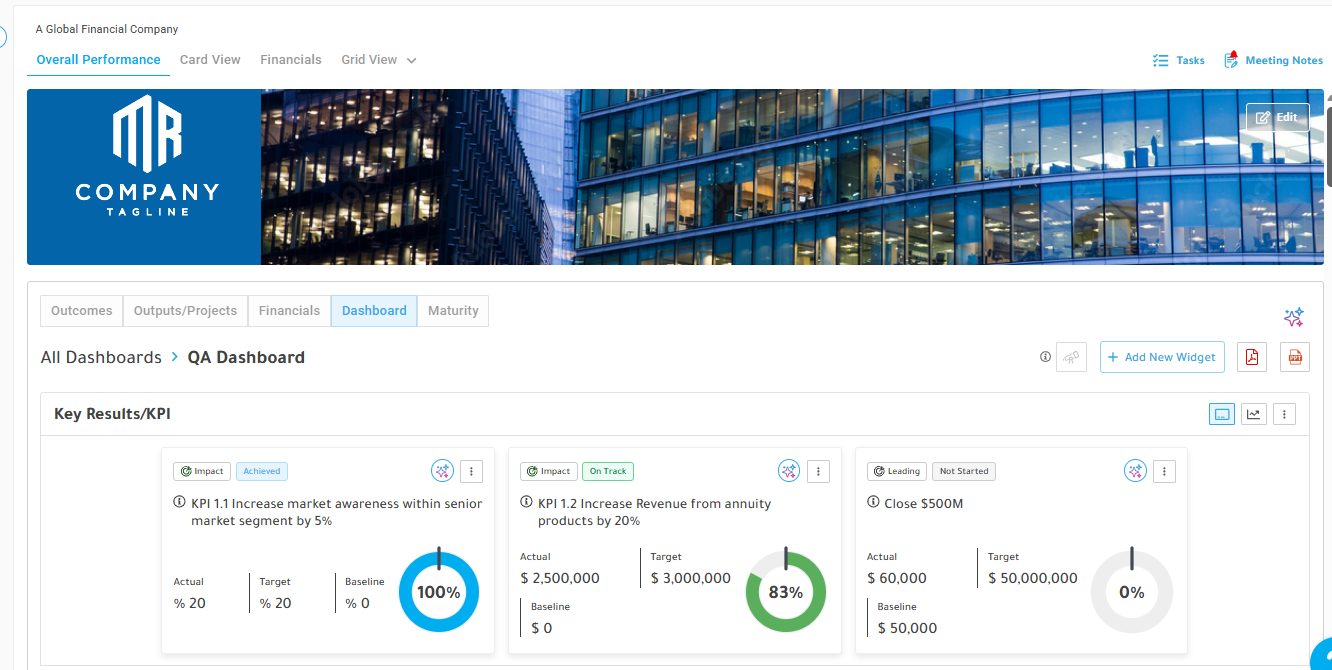Open AI insights on the KPI 1.1 card

442,471
